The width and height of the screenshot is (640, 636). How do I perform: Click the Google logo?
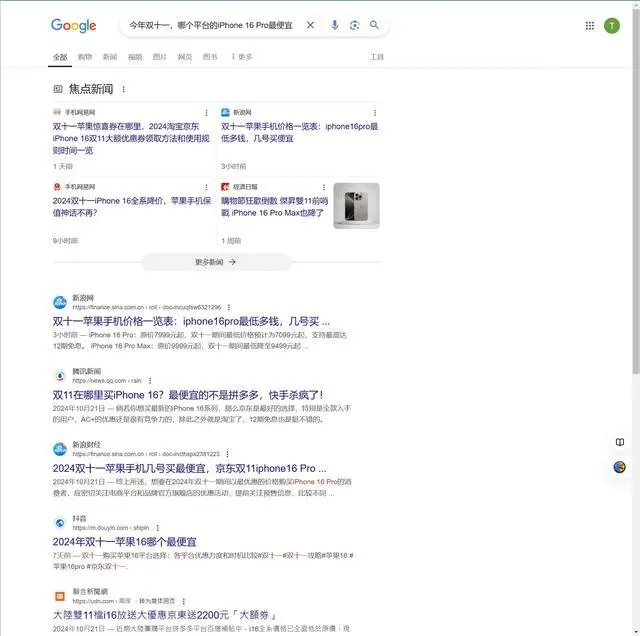(73, 25)
